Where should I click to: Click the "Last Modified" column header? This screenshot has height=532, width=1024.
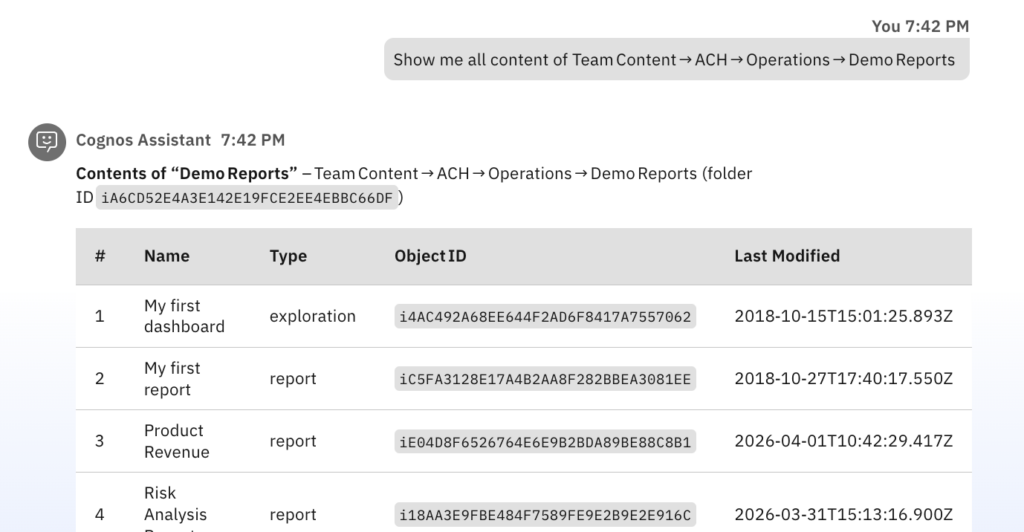tap(786, 256)
